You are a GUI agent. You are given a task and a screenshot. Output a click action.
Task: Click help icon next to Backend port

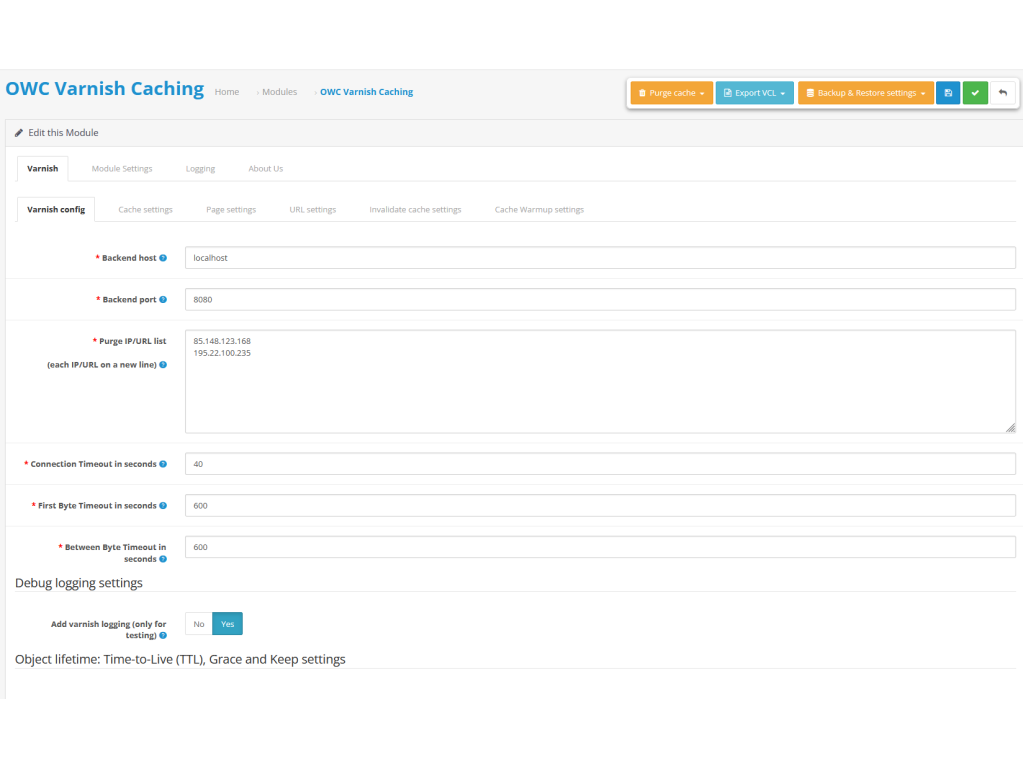tap(163, 300)
